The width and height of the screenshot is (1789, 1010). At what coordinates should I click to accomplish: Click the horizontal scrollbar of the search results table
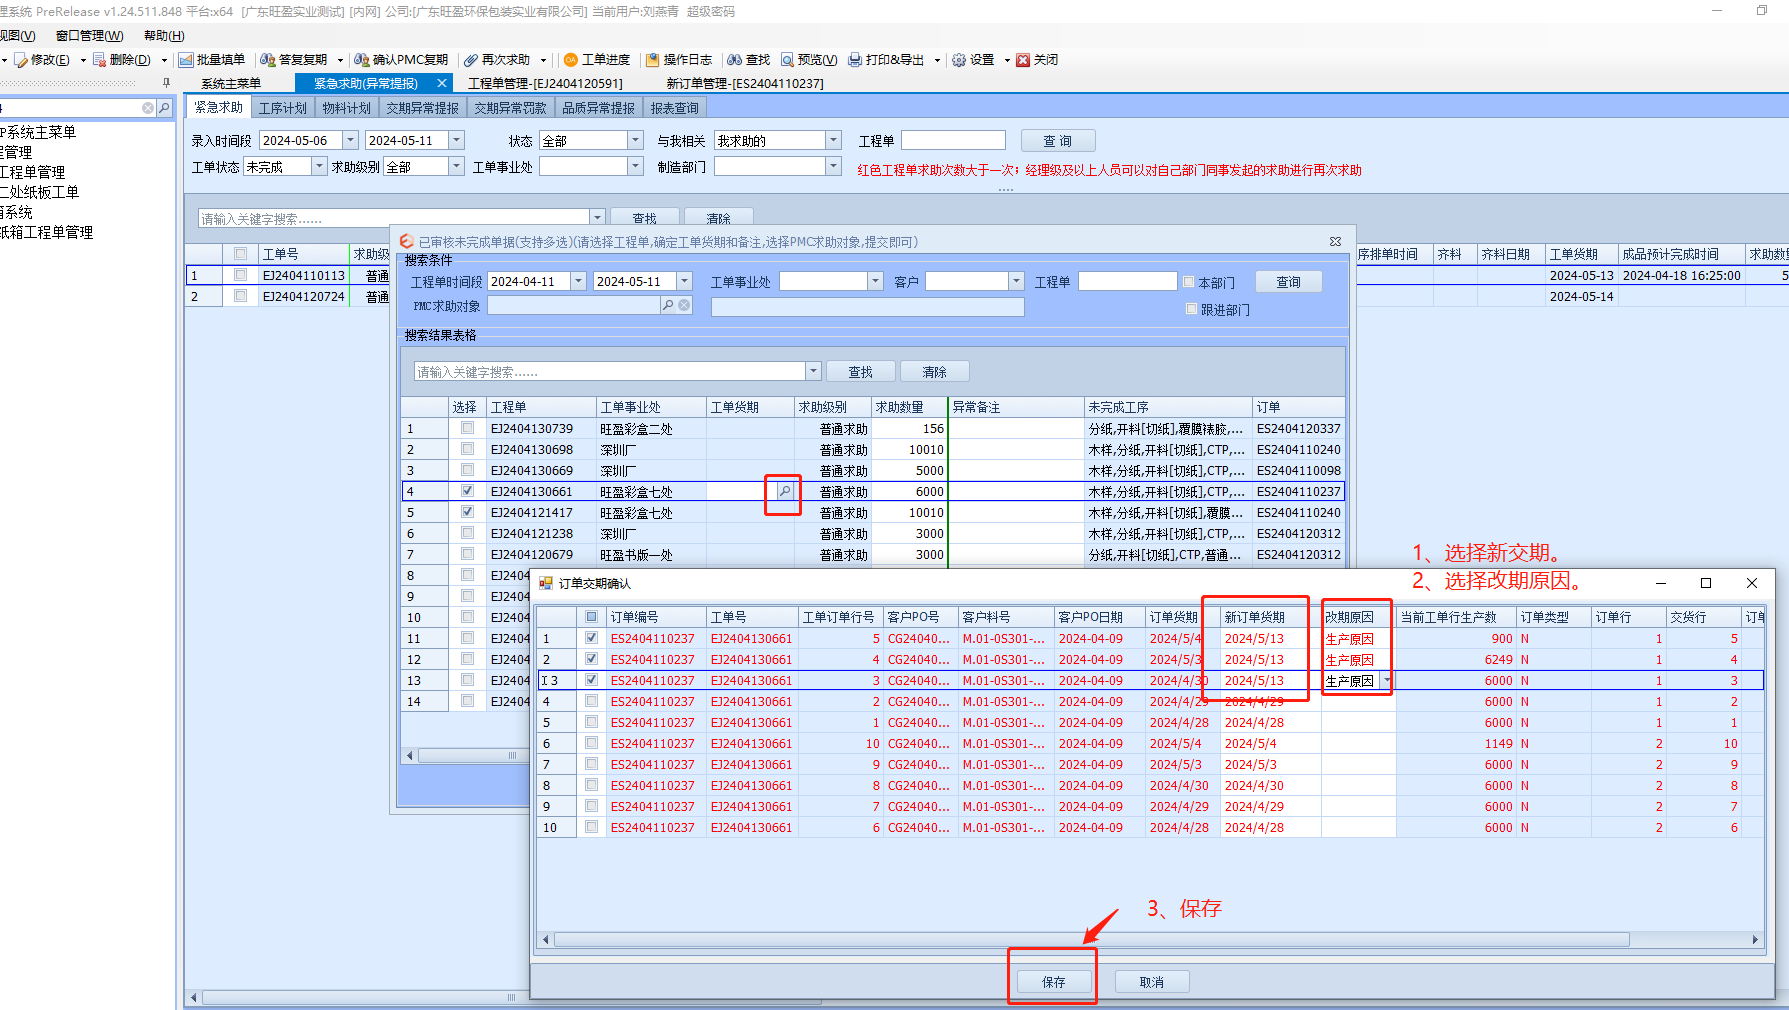click(x=473, y=756)
